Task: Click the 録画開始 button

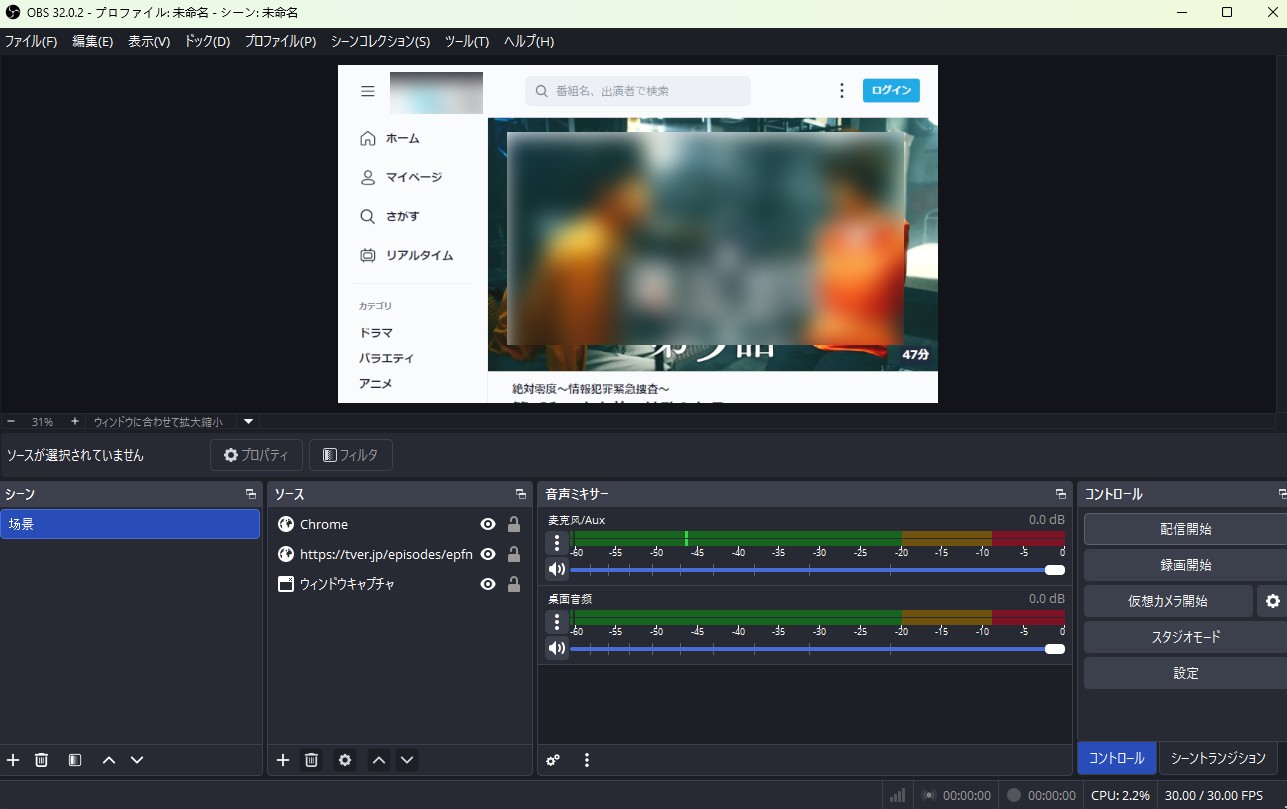Action: click(1185, 565)
